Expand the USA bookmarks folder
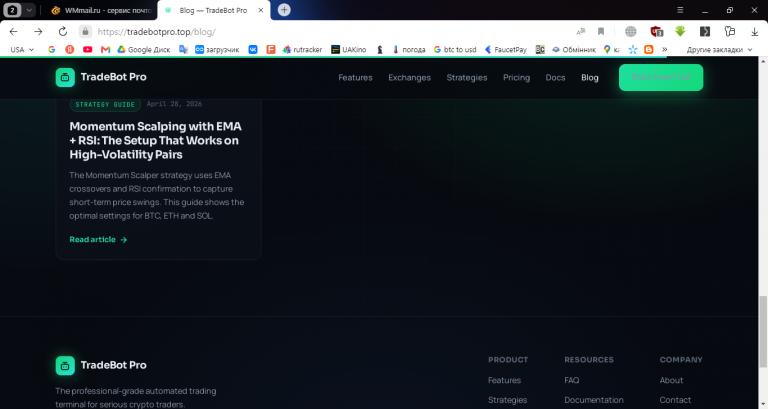The image size is (768, 409). 22,49
